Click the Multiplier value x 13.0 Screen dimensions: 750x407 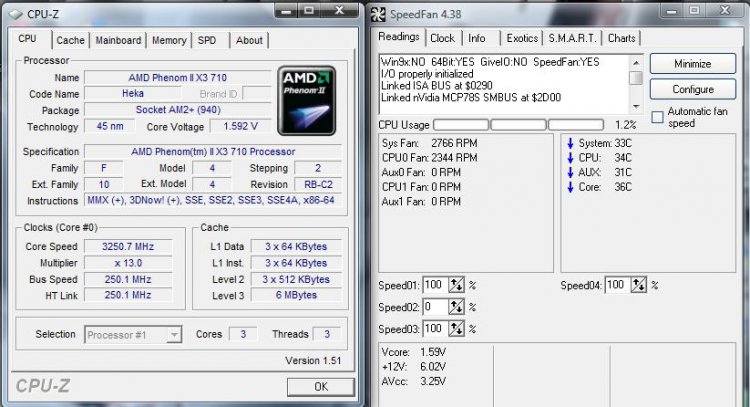click(x=128, y=263)
